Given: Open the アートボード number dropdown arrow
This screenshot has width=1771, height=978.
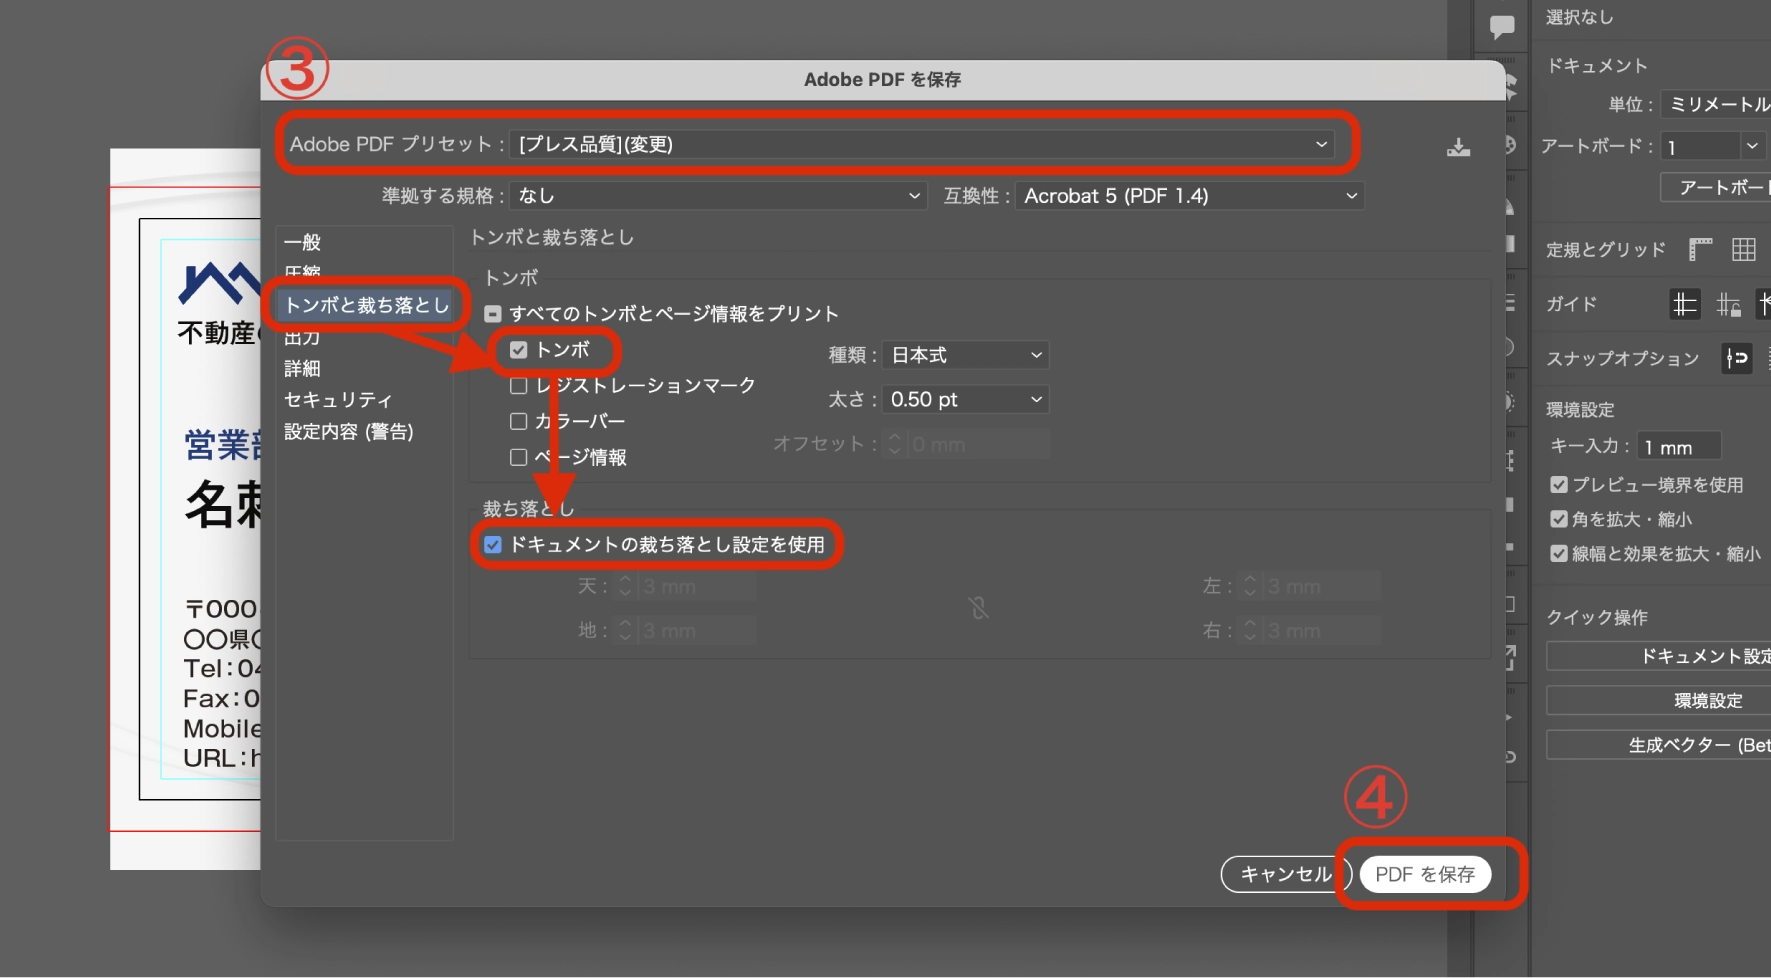Looking at the screenshot, I should (1752, 146).
